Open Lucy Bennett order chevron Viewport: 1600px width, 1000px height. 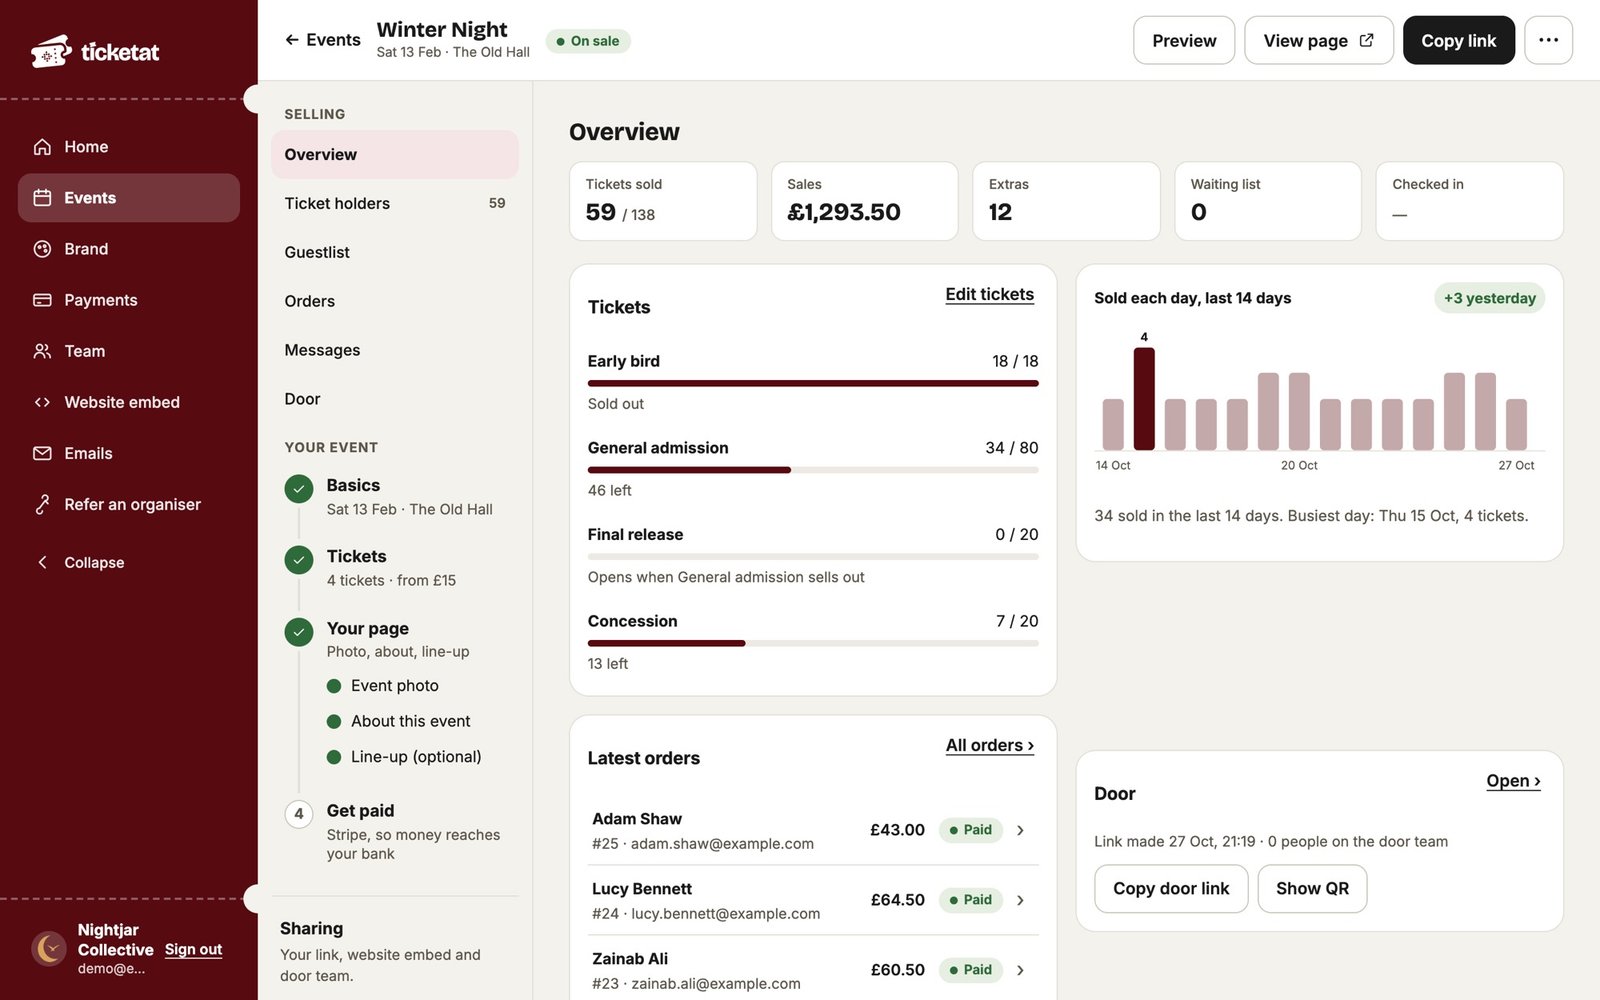coord(1020,900)
